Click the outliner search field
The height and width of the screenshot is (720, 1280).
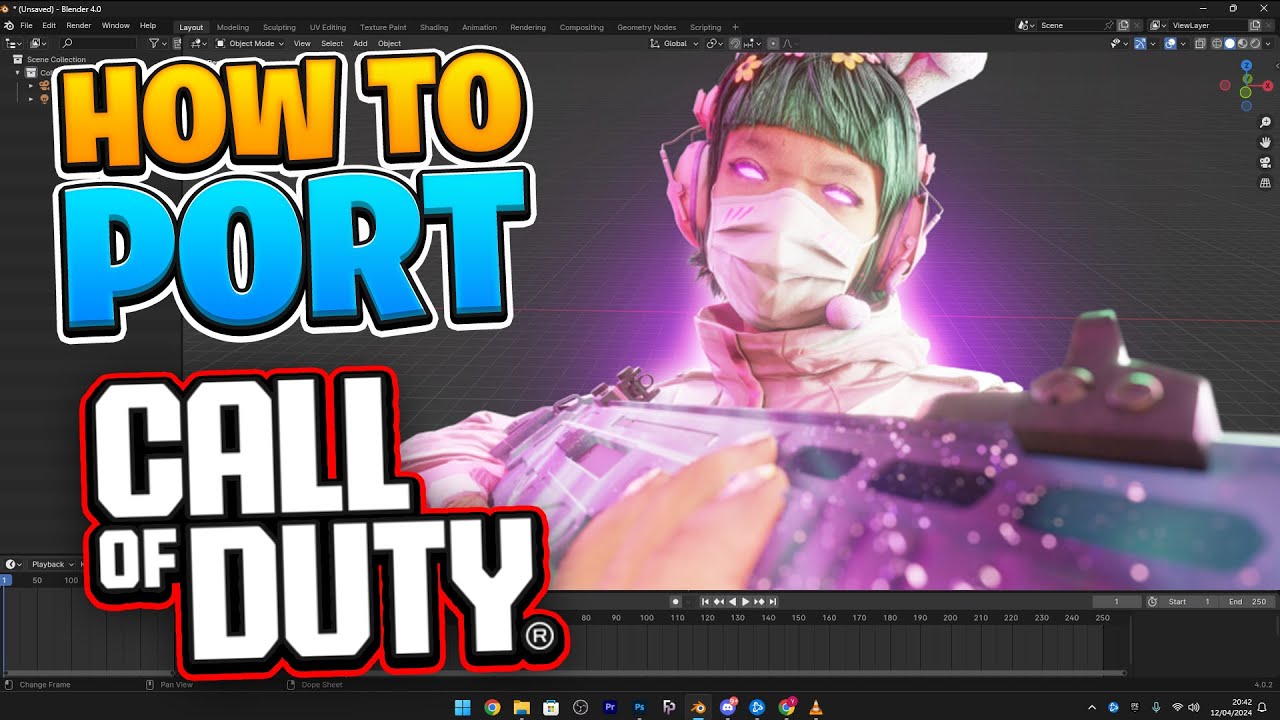pyautogui.click(x=98, y=43)
